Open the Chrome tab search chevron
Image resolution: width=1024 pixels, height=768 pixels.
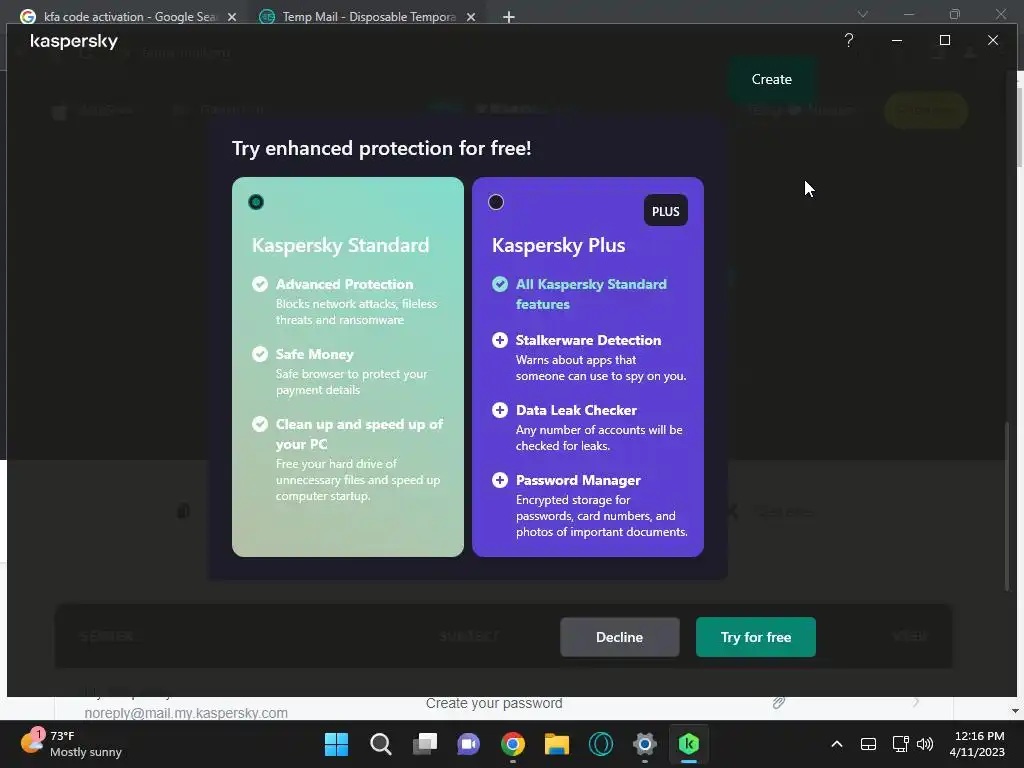click(x=863, y=14)
